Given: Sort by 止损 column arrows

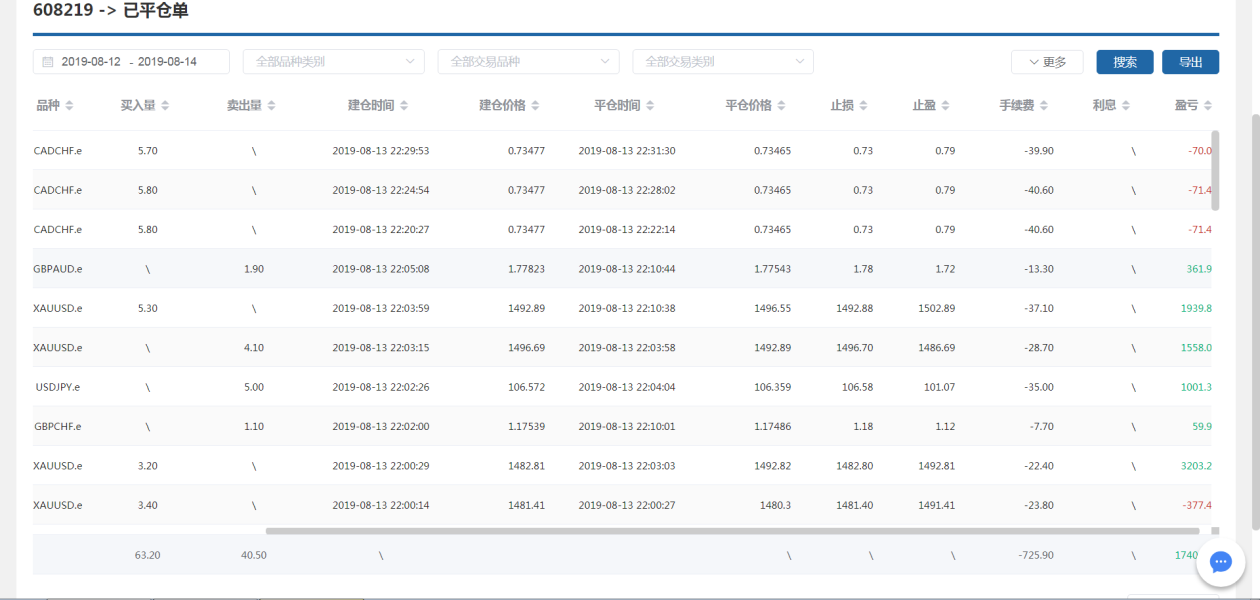Looking at the screenshot, I should [863, 106].
